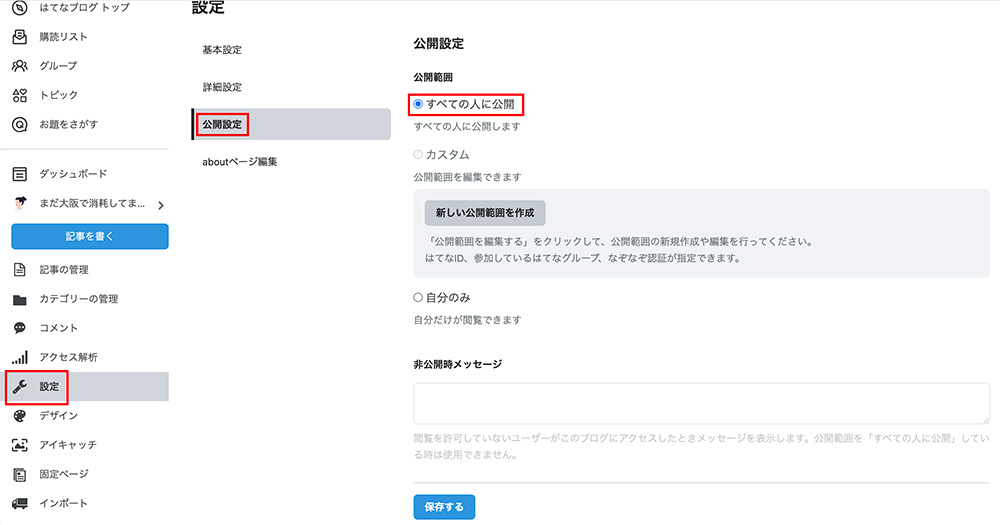The width and height of the screenshot is (1000, 525).
Task: Click the blog avatar thumbnail
Action: pyautogui.click(x=20, y=203)
